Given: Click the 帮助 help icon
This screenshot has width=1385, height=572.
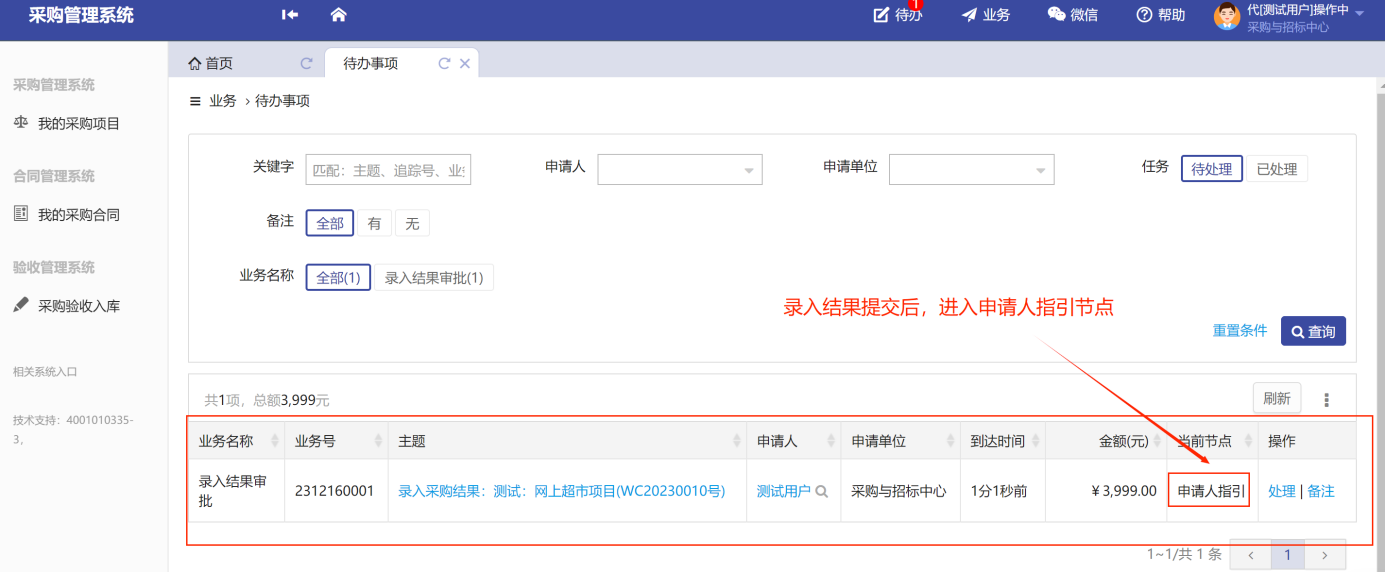Looking at the screenshot, I should coord(1145,15).
